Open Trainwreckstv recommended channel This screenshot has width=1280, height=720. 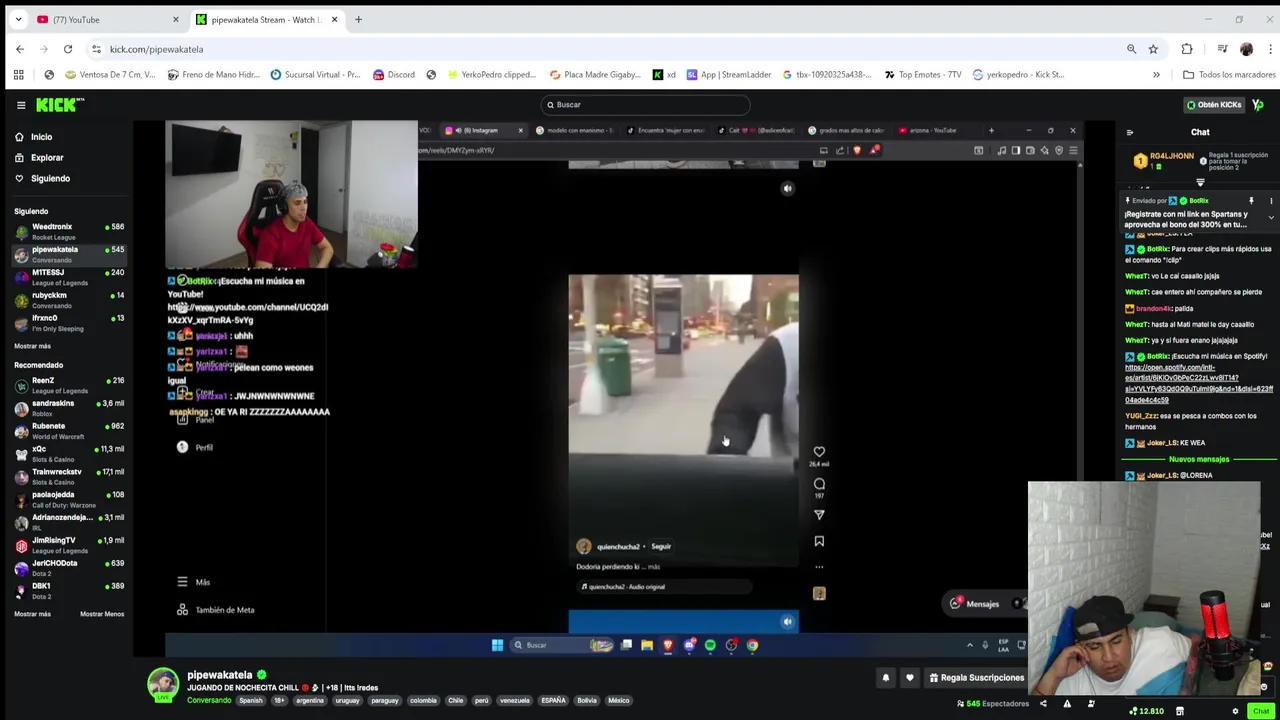(70, 477)
